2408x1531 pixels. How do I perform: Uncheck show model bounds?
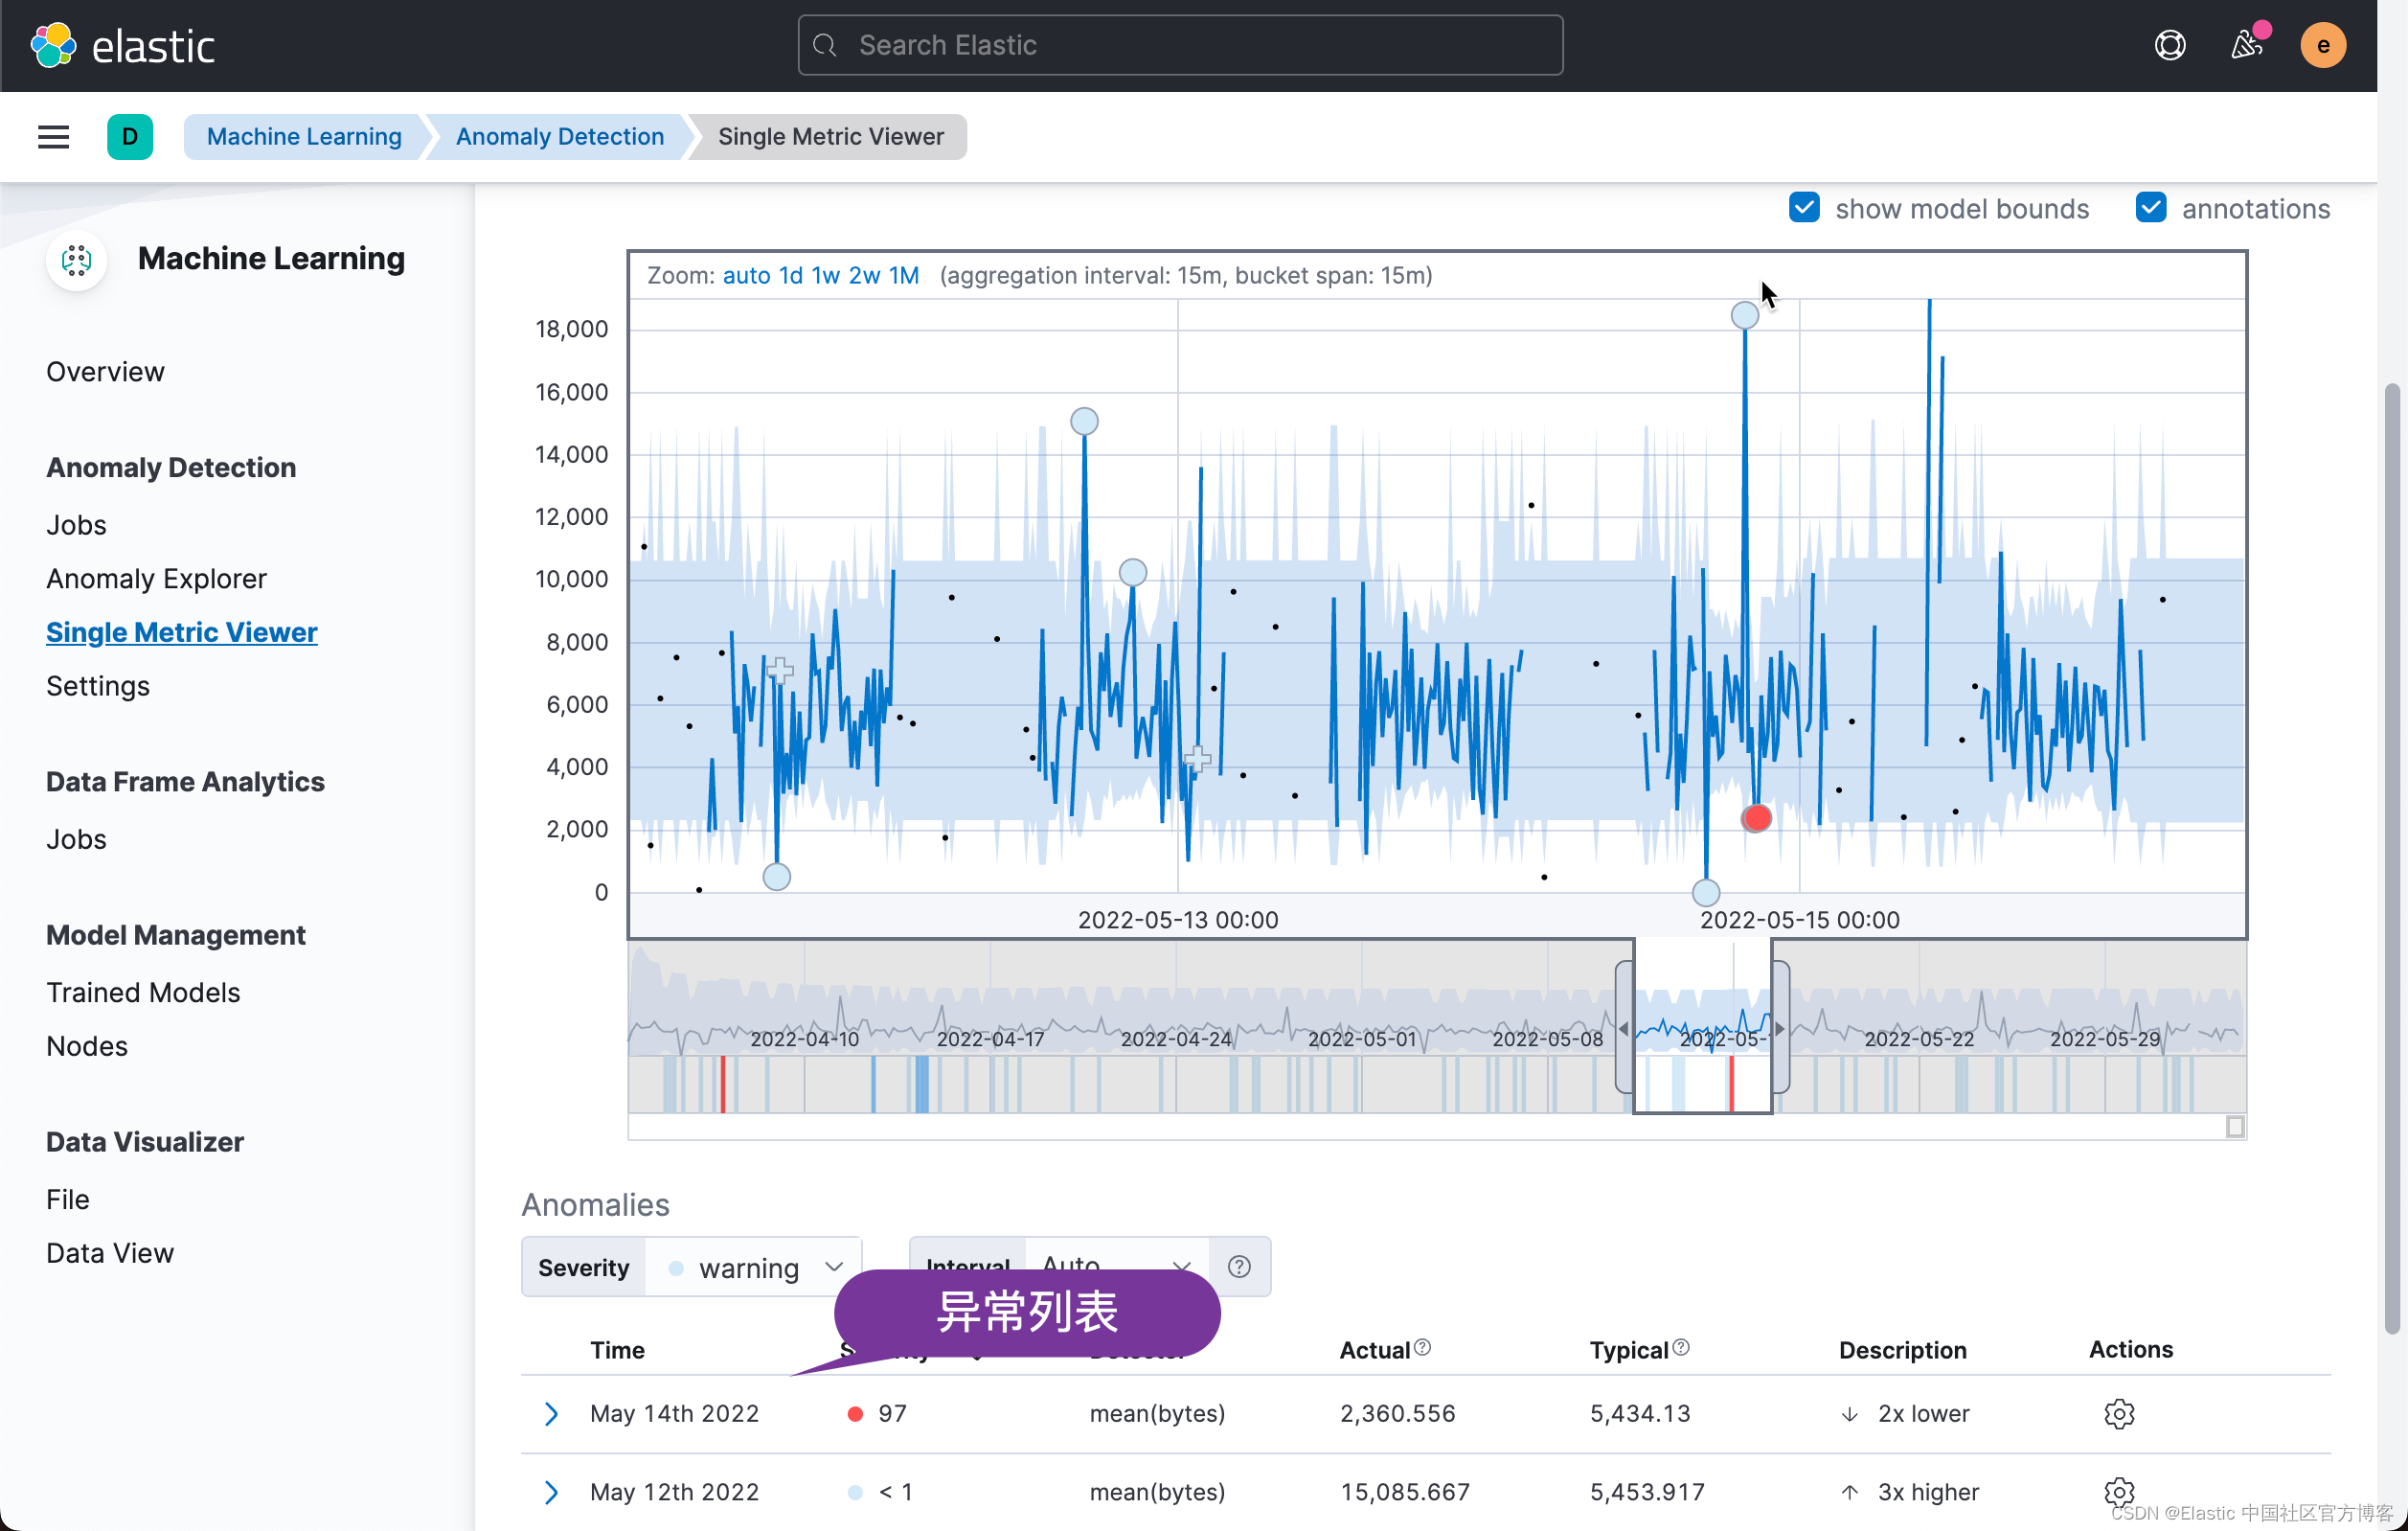[x=1804, y=208]
